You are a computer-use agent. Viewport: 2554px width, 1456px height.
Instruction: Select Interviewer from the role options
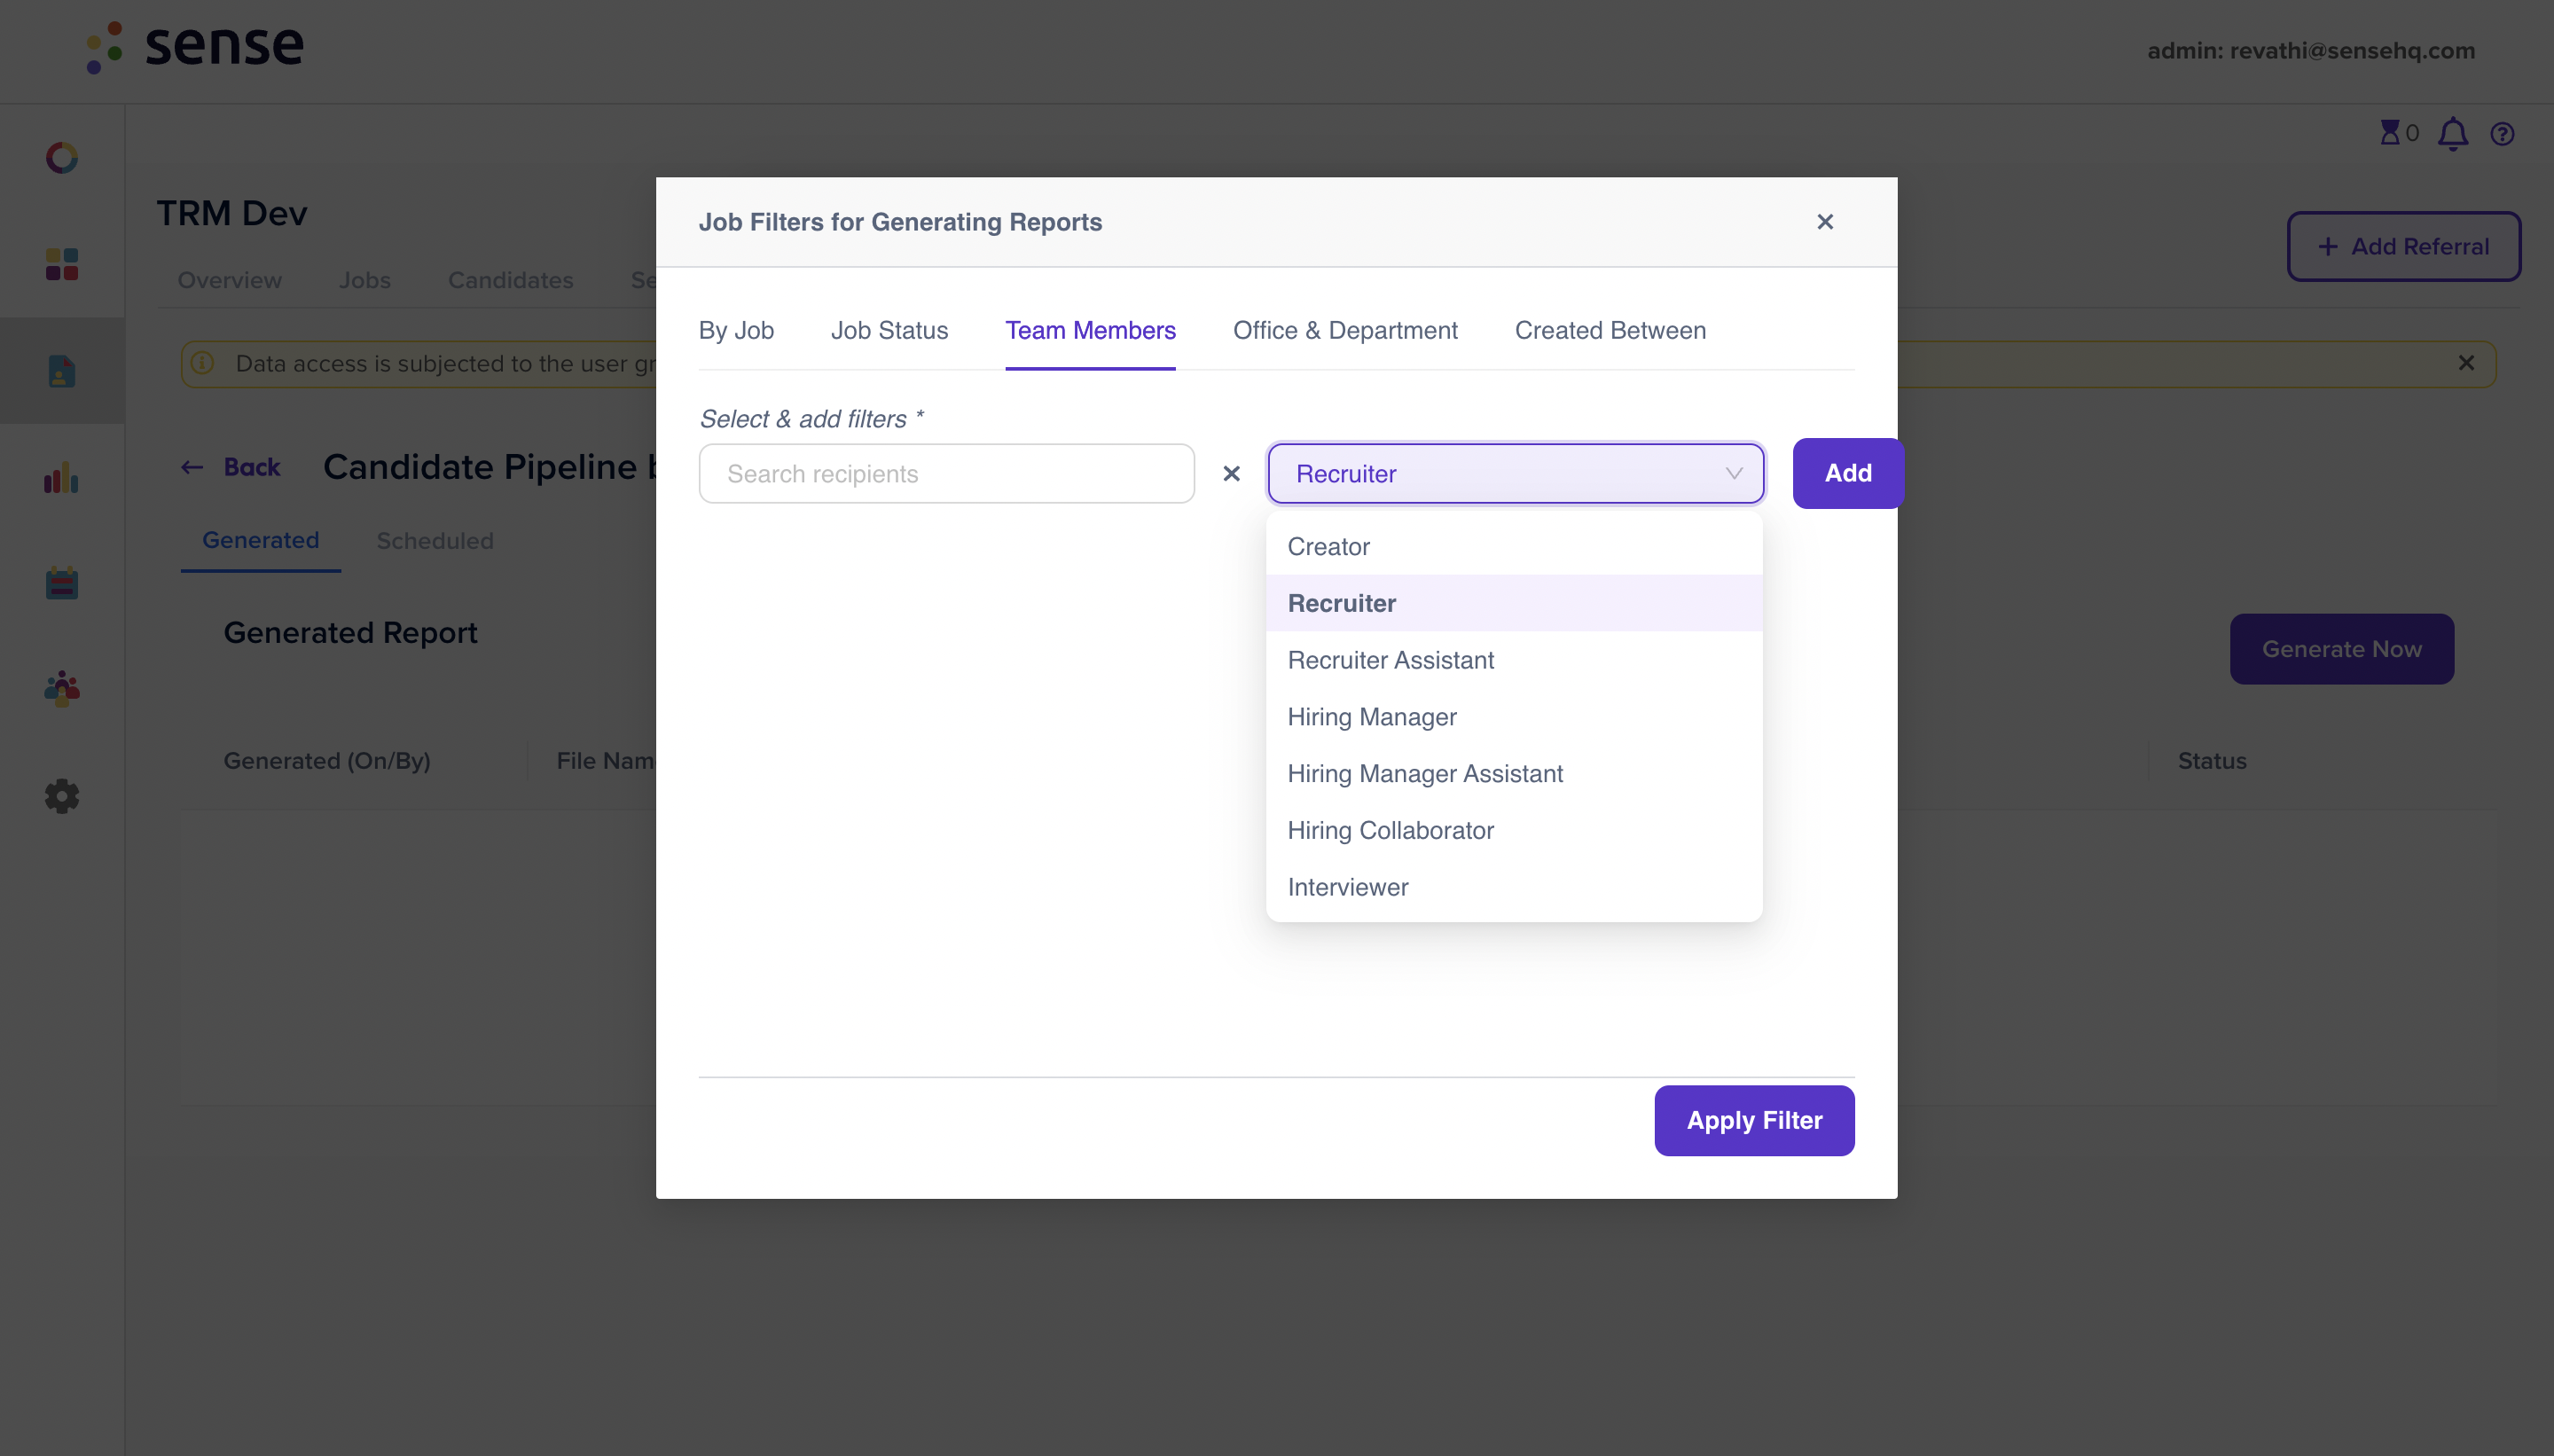1347,887
